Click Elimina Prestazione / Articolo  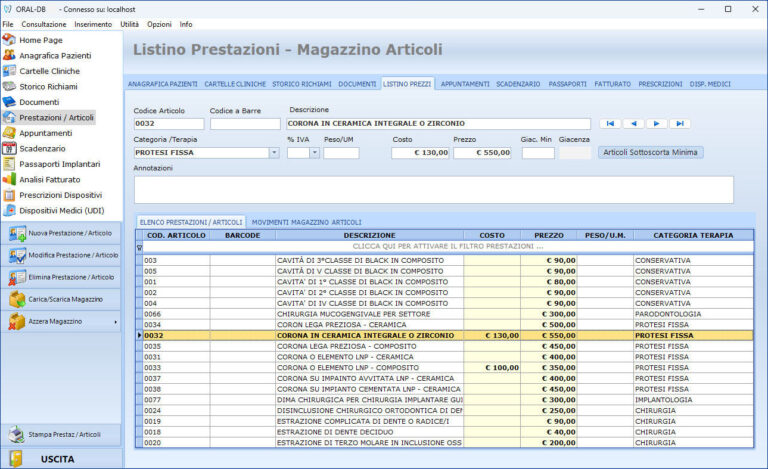pos(62,277)
